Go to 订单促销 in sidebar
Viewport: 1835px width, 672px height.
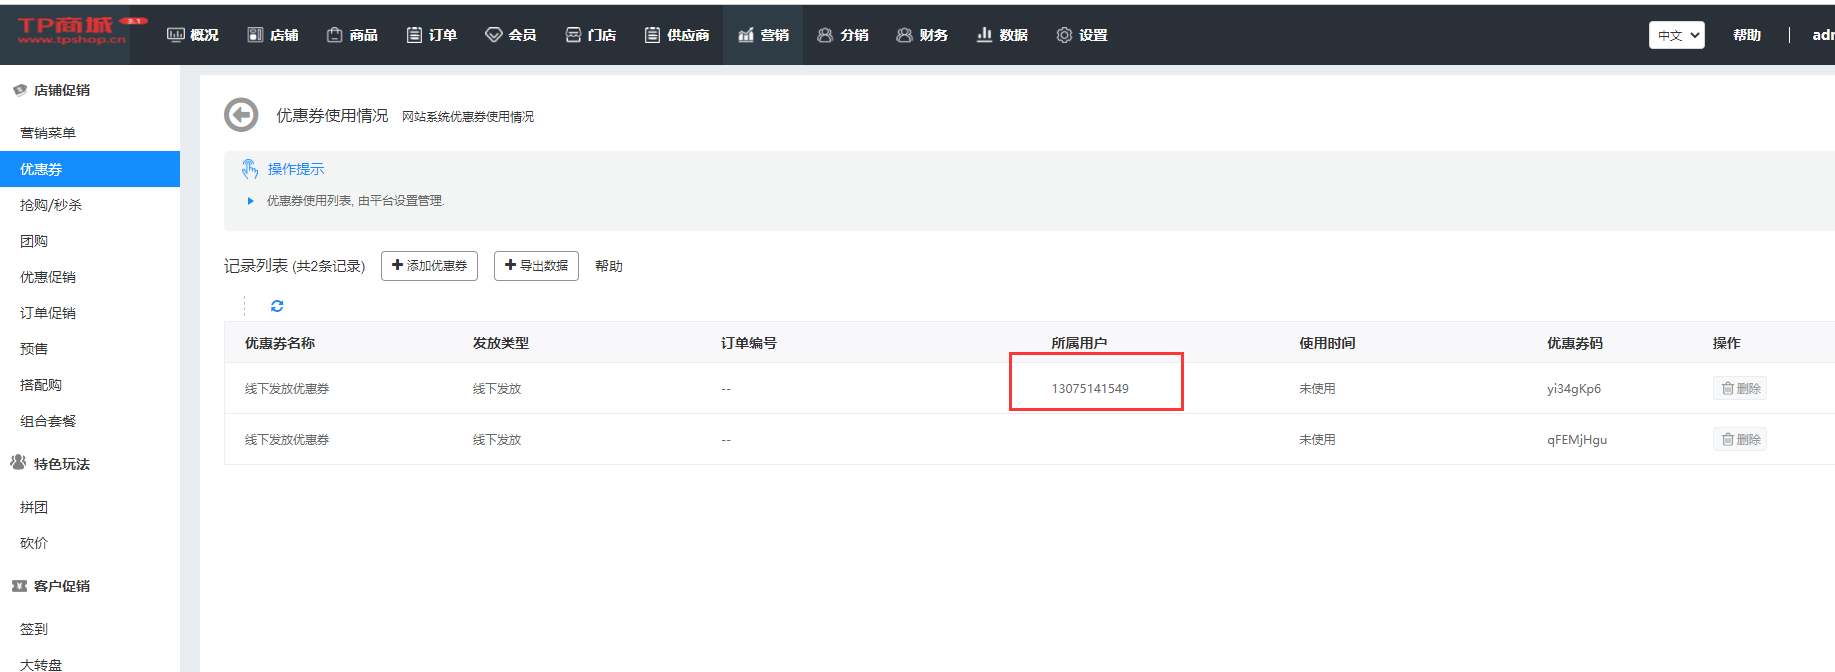point(48,313)
